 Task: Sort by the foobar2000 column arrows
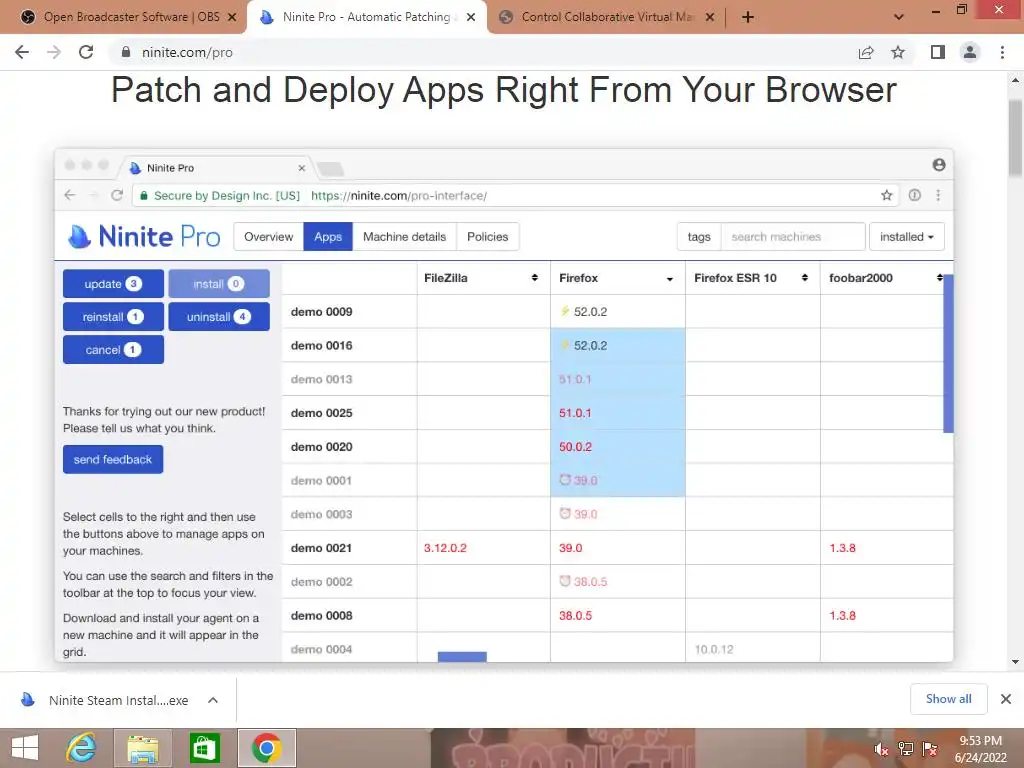click(x=939, y=278)
